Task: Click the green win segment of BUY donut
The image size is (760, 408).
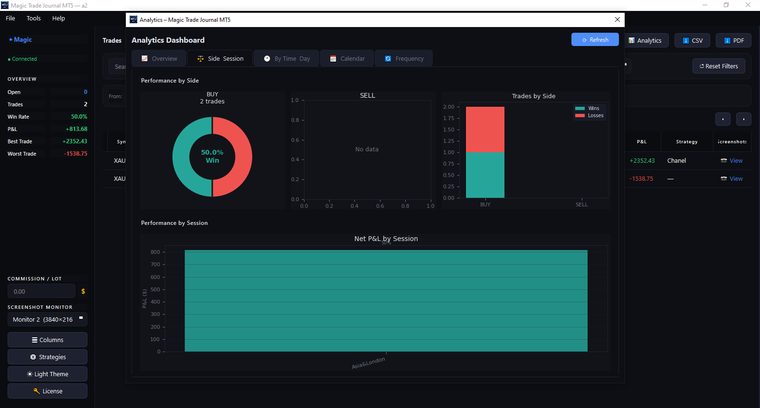Action: coord(180,157)
